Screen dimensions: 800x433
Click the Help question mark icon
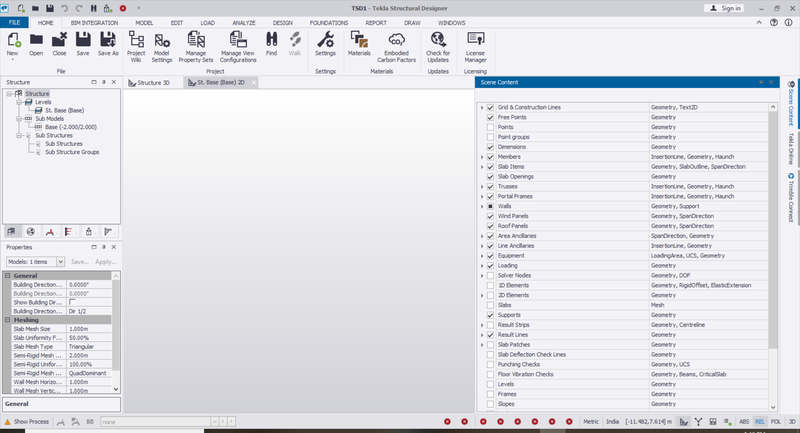[774, 22]
